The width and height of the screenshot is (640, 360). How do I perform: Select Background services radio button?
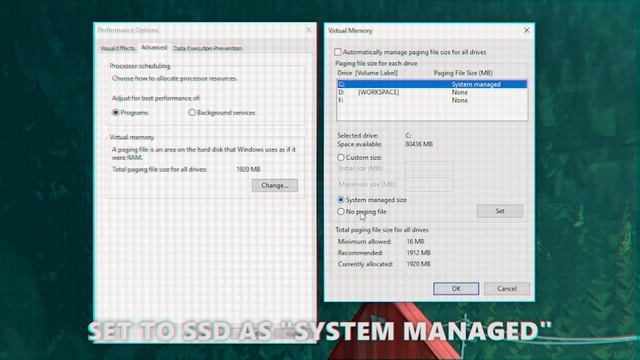click(192, 112)
